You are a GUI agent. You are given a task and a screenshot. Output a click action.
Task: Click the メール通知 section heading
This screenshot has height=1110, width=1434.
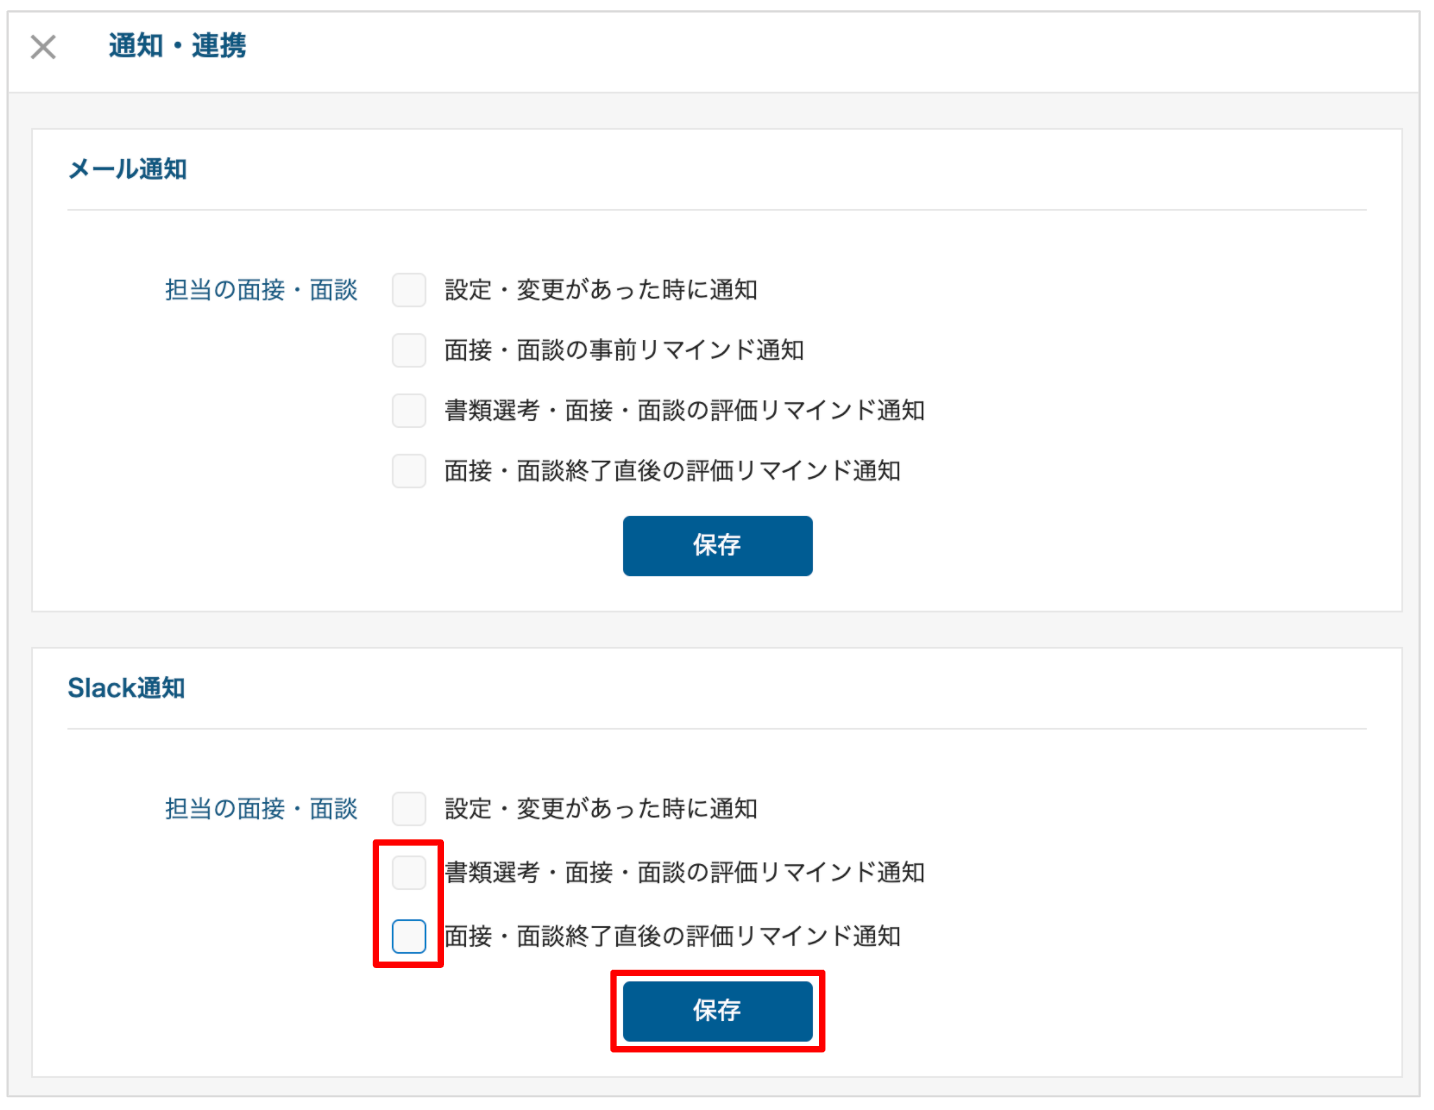(x=127, y=169)
